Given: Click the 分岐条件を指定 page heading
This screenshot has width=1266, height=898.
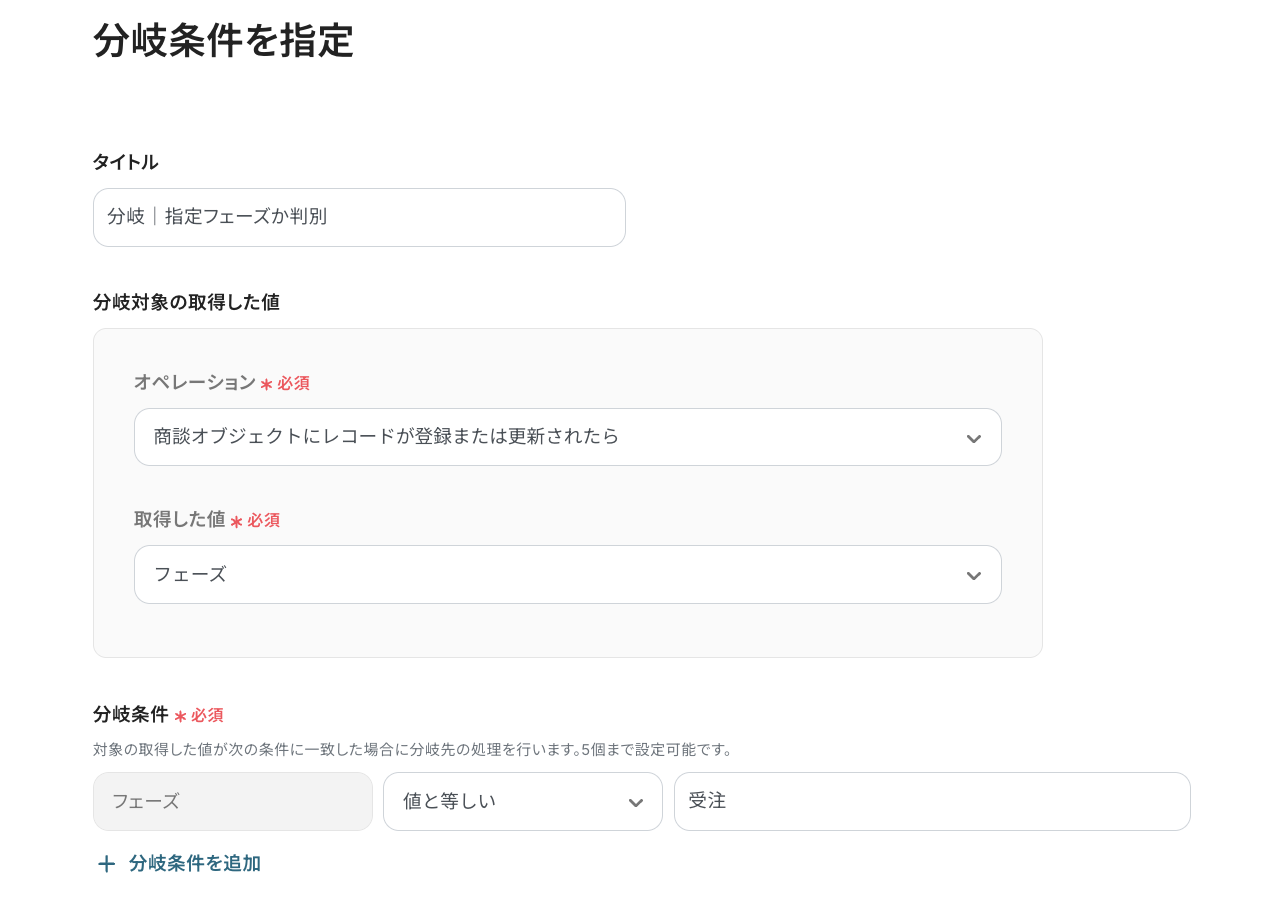Looking at the screenshot, I should 223,41.
